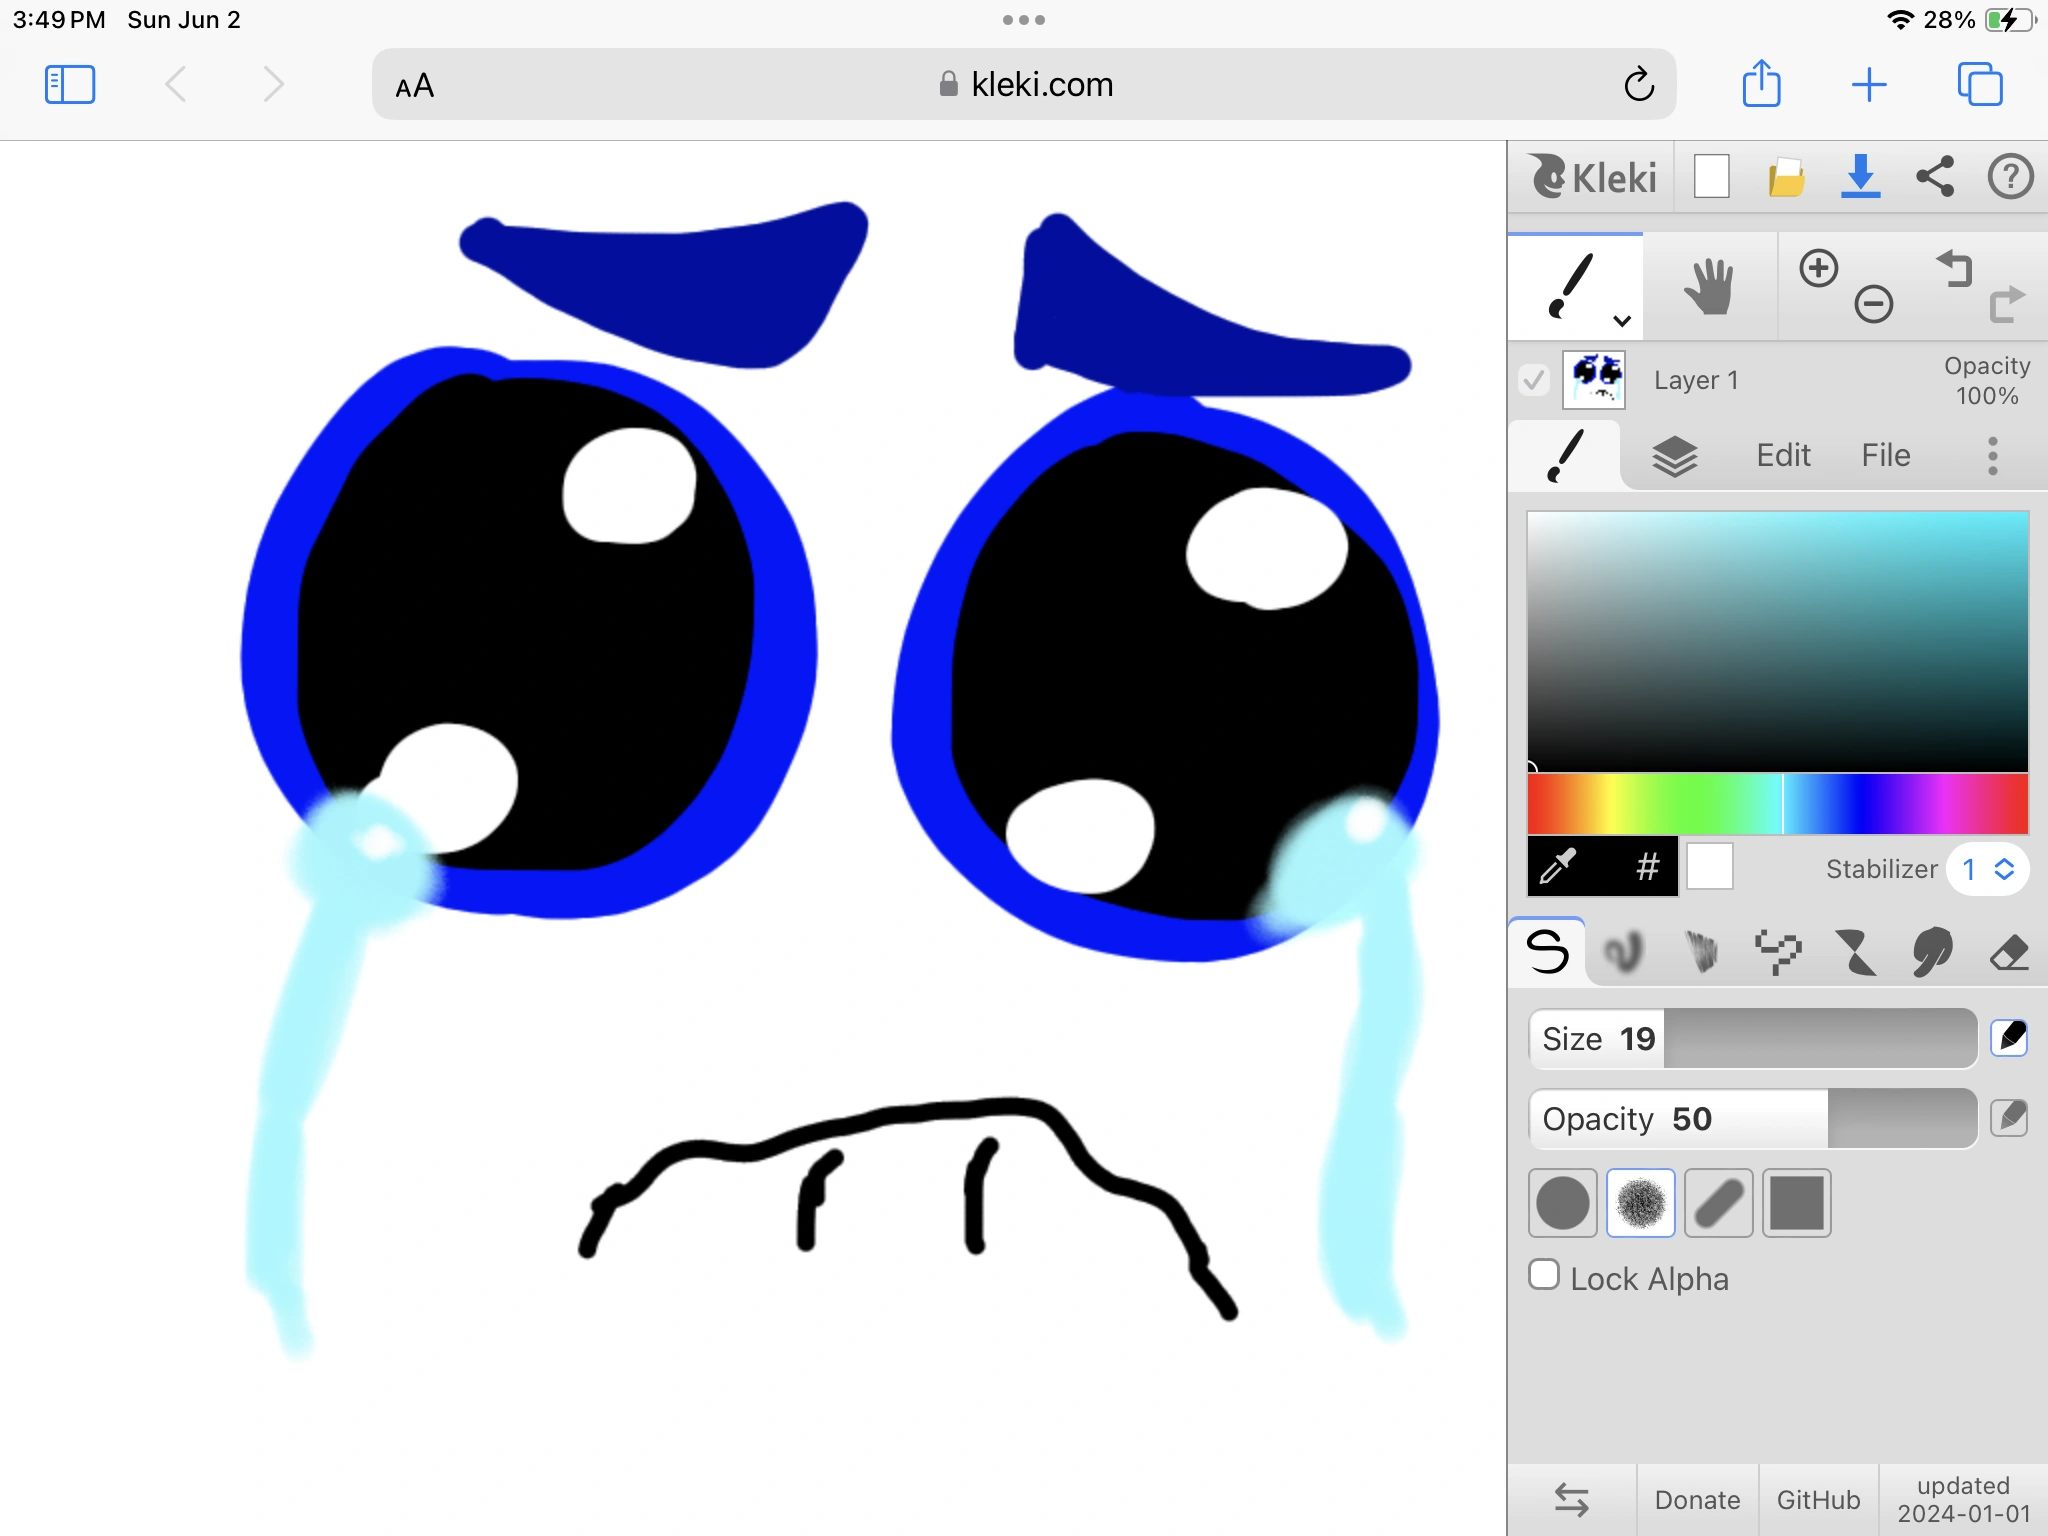Switch to the Edit tab
This screenshot has width=2048, height=1536.
(1783, 456)
